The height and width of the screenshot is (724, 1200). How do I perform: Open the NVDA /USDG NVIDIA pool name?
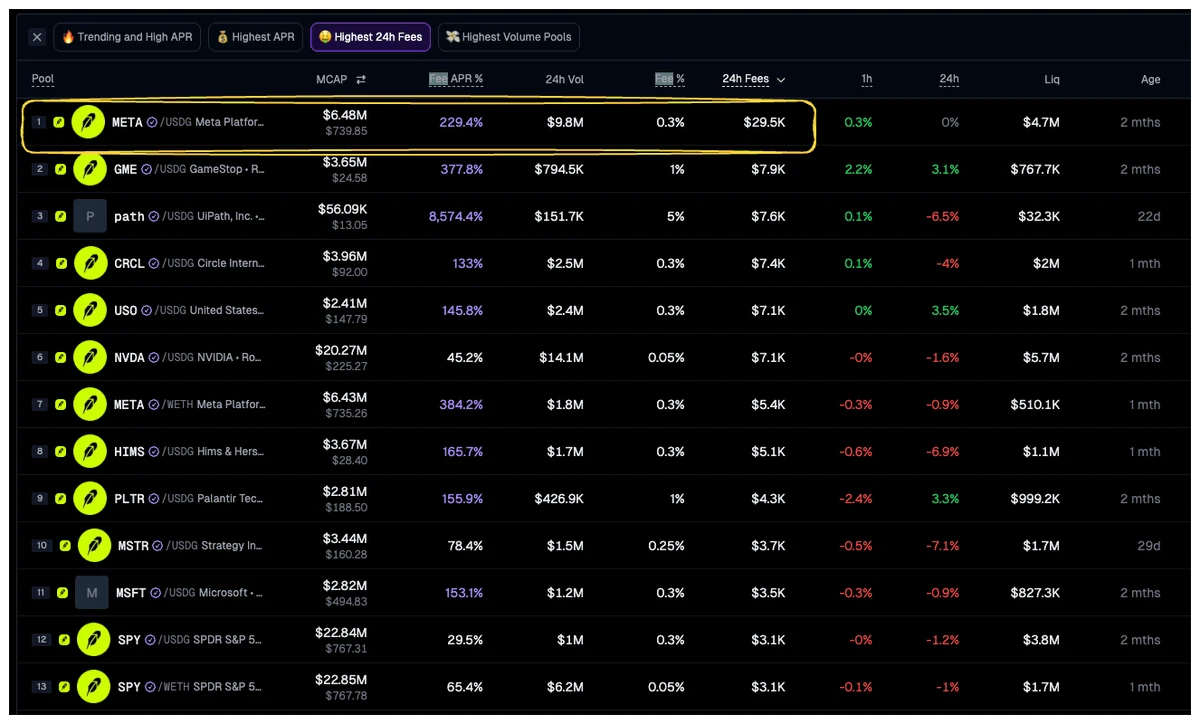pos(189,357)
